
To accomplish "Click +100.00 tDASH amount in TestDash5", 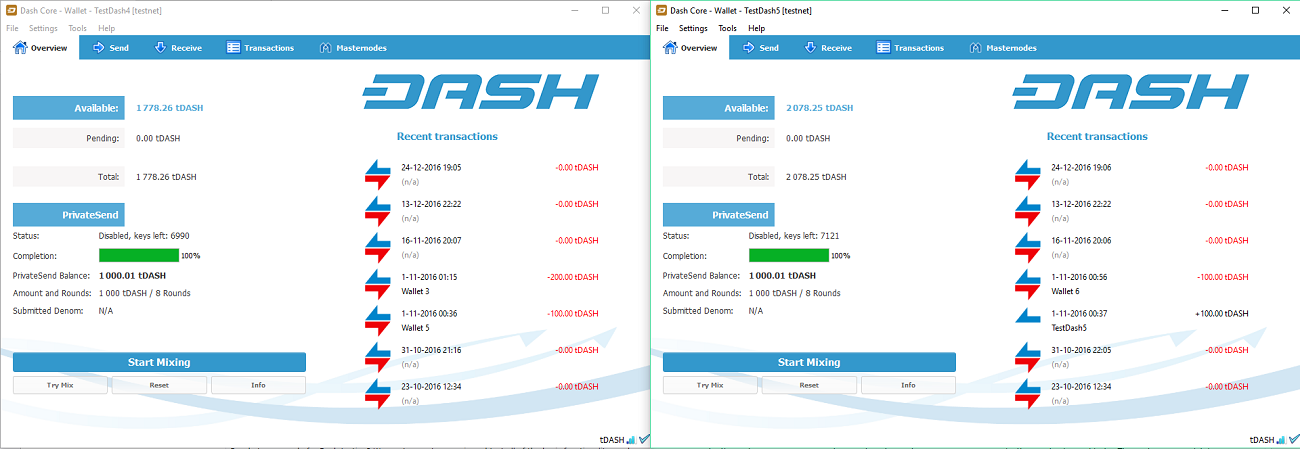I will [1222, 313].
